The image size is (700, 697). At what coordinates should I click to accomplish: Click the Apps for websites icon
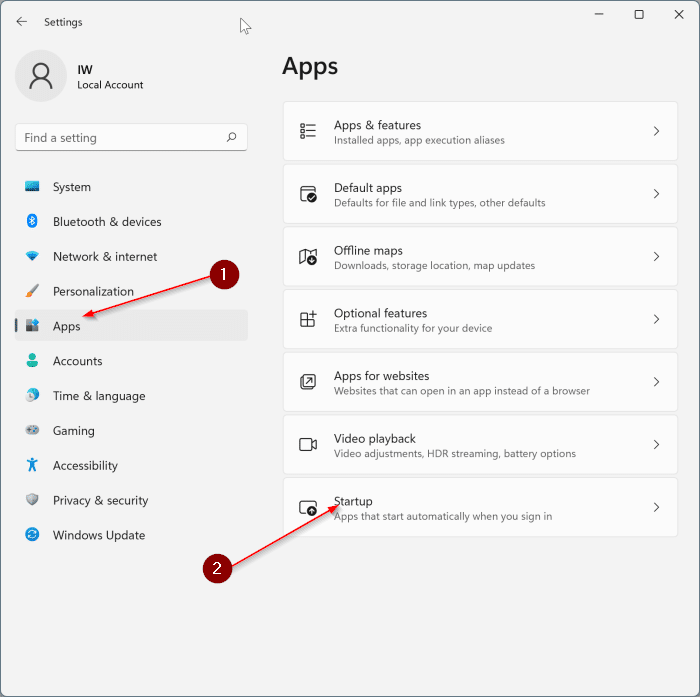(308, 382)
